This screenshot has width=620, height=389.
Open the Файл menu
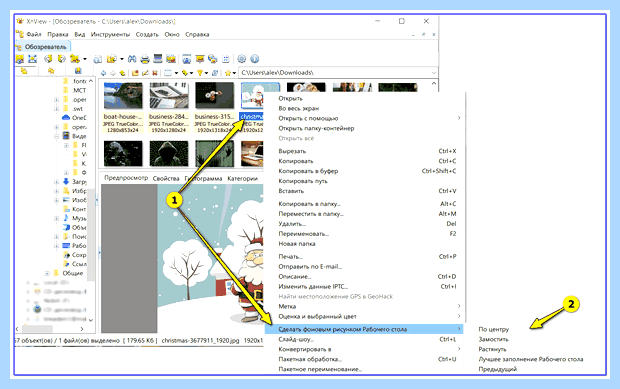pyautogui.click(x=34, y=35)
